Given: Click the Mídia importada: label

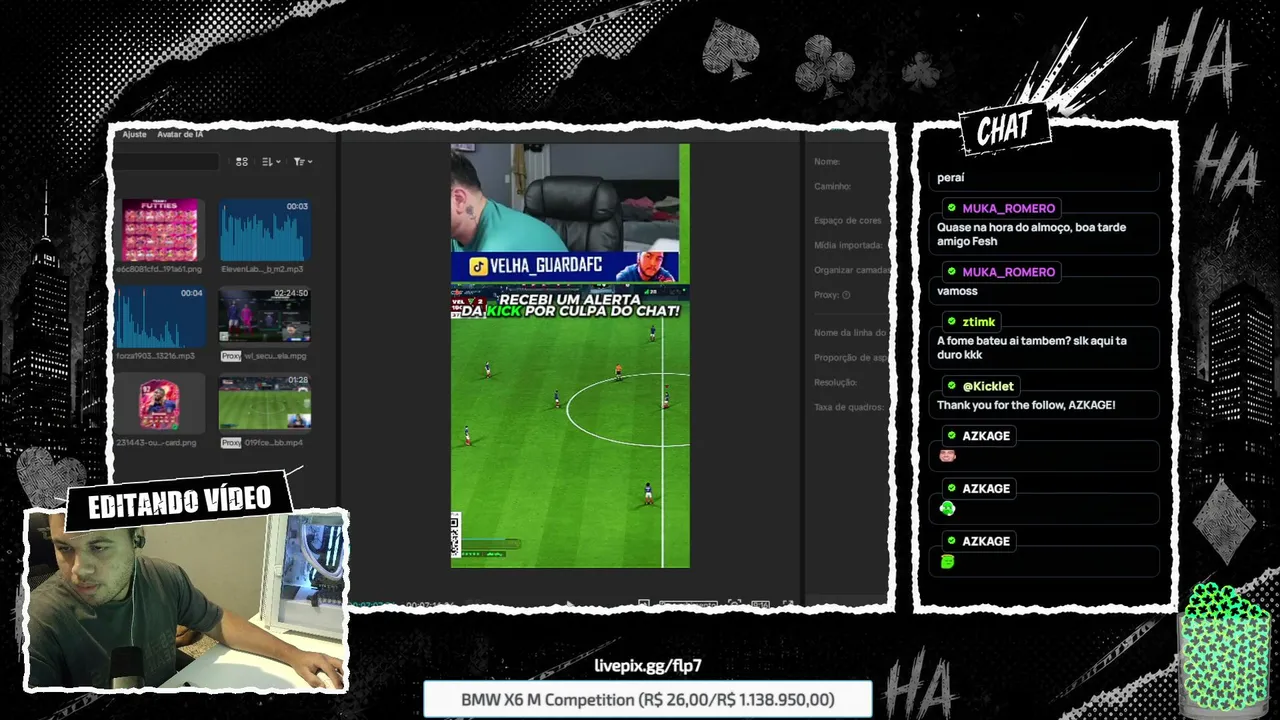Looking at the screenshot, I should 848,245.
